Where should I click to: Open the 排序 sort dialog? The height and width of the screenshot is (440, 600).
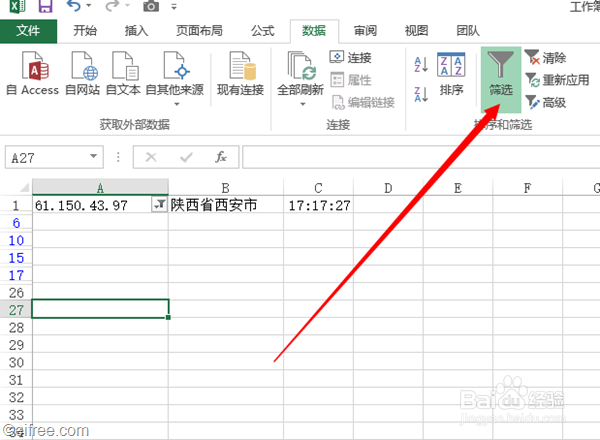pyautogui.click(x=451, y=74)
